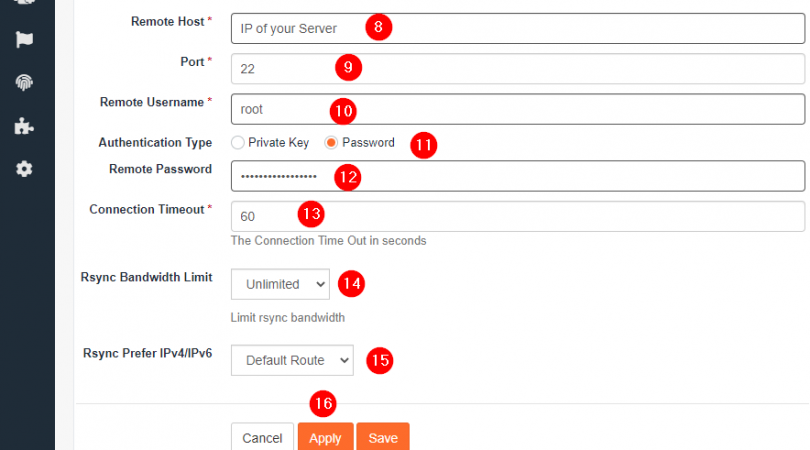Open the Rsync Bandwidth Limit dropdown
This screenshot has width=810, height=450.
(280, 284)
